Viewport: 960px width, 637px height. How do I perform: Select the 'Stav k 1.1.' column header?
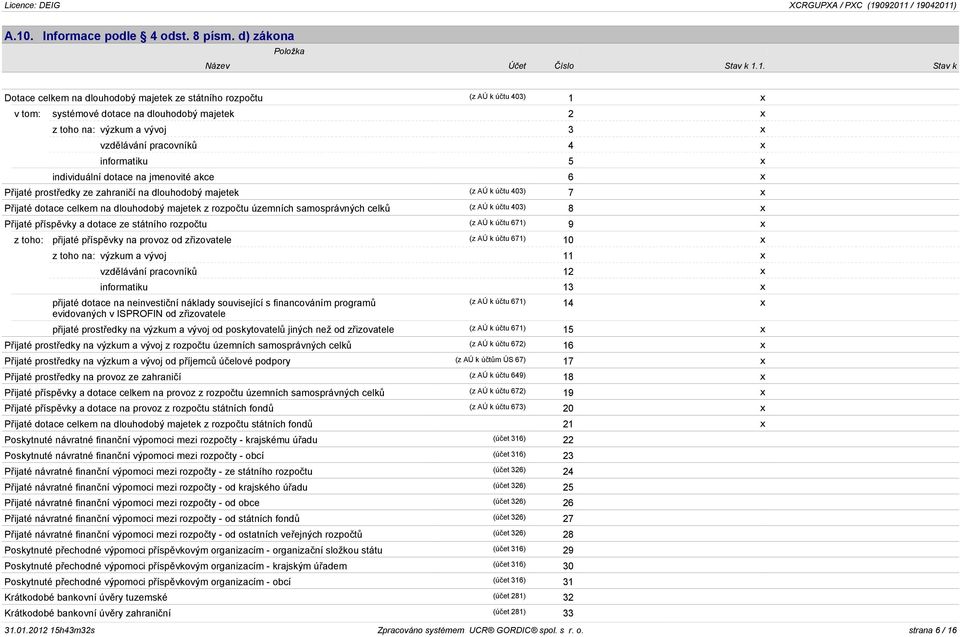744,66
